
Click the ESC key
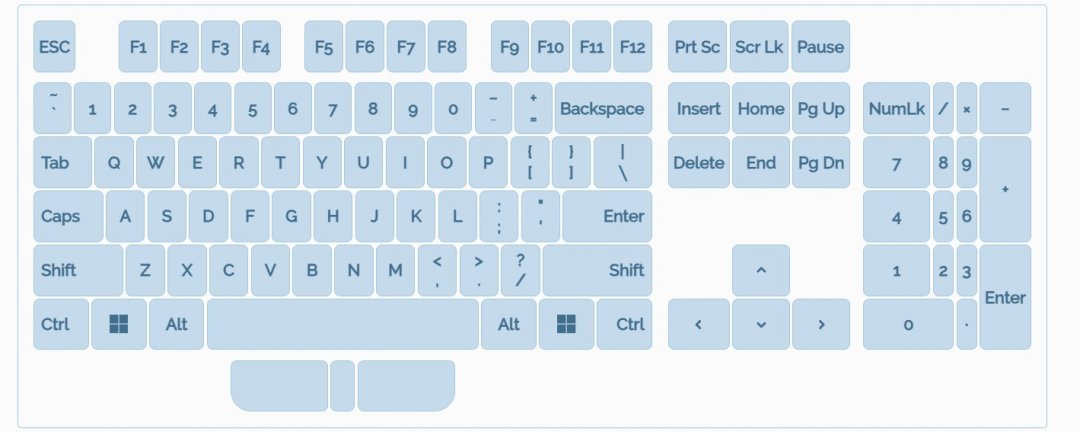(x=54, y=47)
